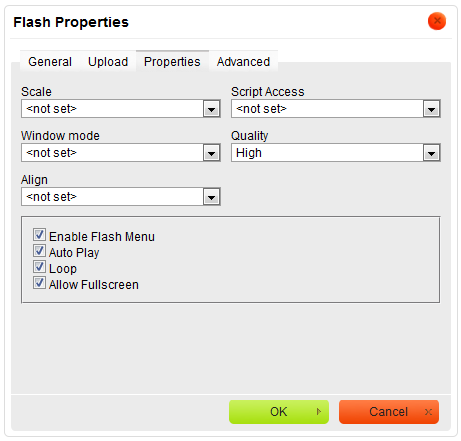Confirm with the green OK button
The height and width of the screenshot is (441, 461).
click(279, 412)
